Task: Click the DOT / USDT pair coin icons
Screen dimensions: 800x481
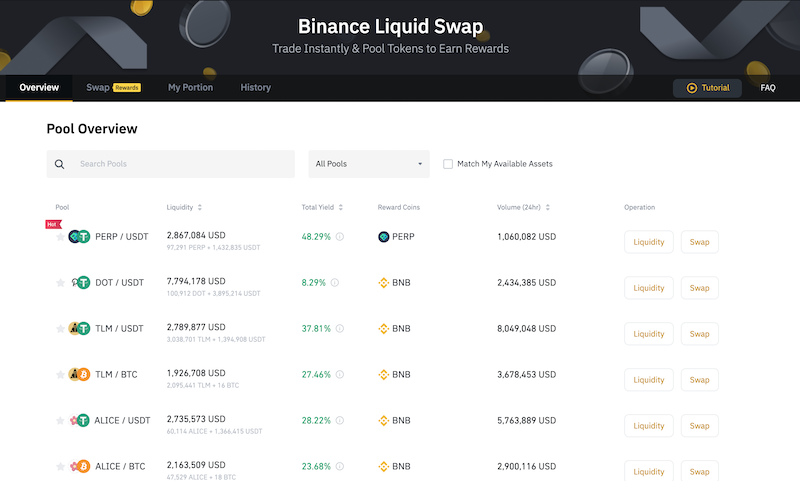Action: click(79, 283)
